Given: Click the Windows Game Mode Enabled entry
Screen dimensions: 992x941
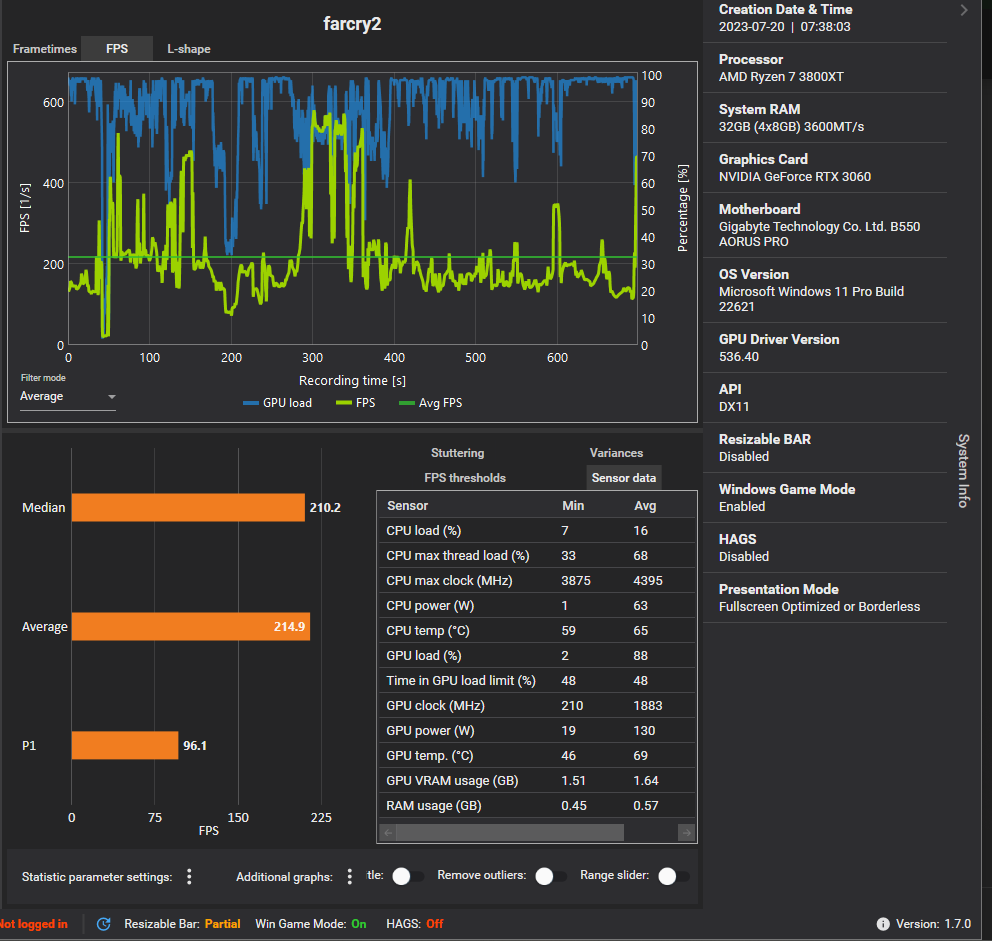Looking at the screenshot, I should (824, 498).
